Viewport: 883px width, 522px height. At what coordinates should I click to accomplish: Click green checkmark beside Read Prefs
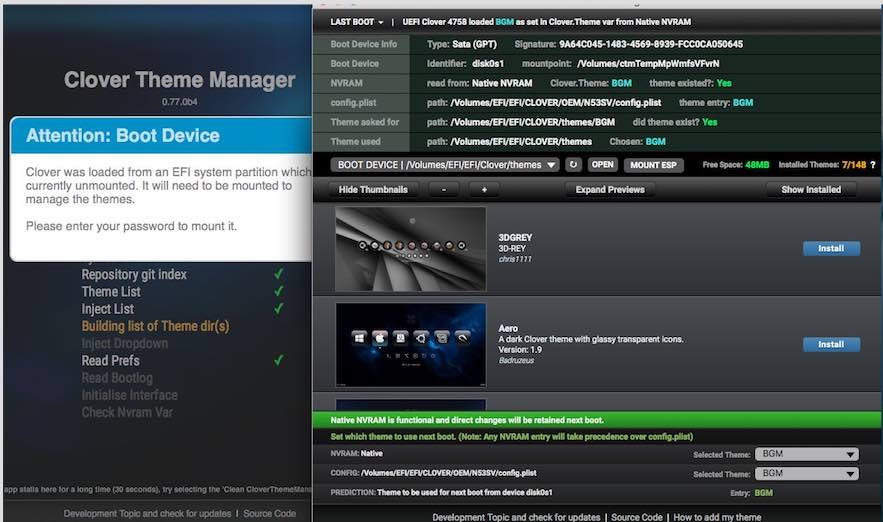coord(279,360)
